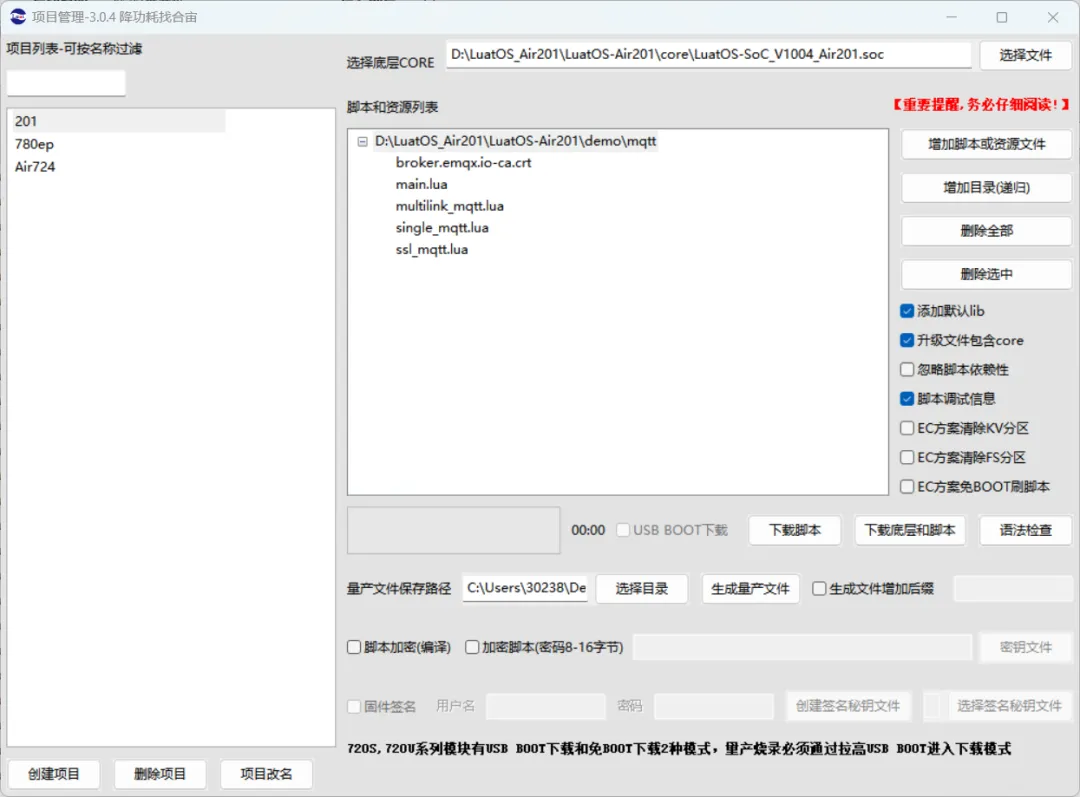Tick 加密脚本(密码8-16字节) checkbox
The height and width of the screenshot is (797, 1080).
pos(472,647)
